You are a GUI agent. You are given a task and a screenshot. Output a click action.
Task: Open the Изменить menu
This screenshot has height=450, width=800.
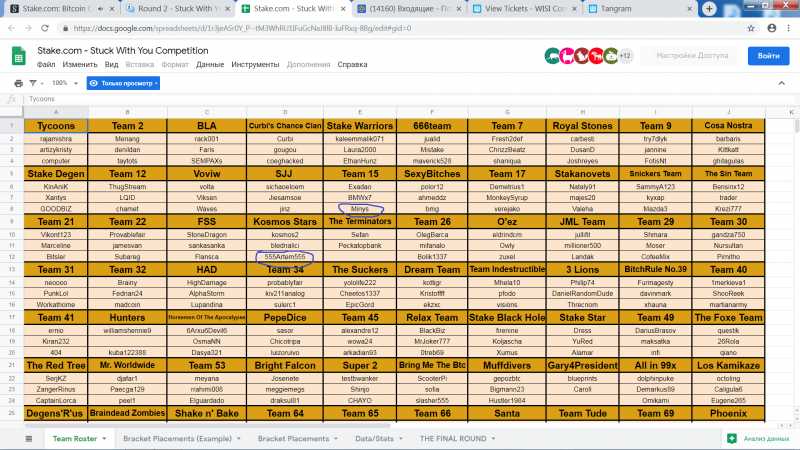pos(80,65)
